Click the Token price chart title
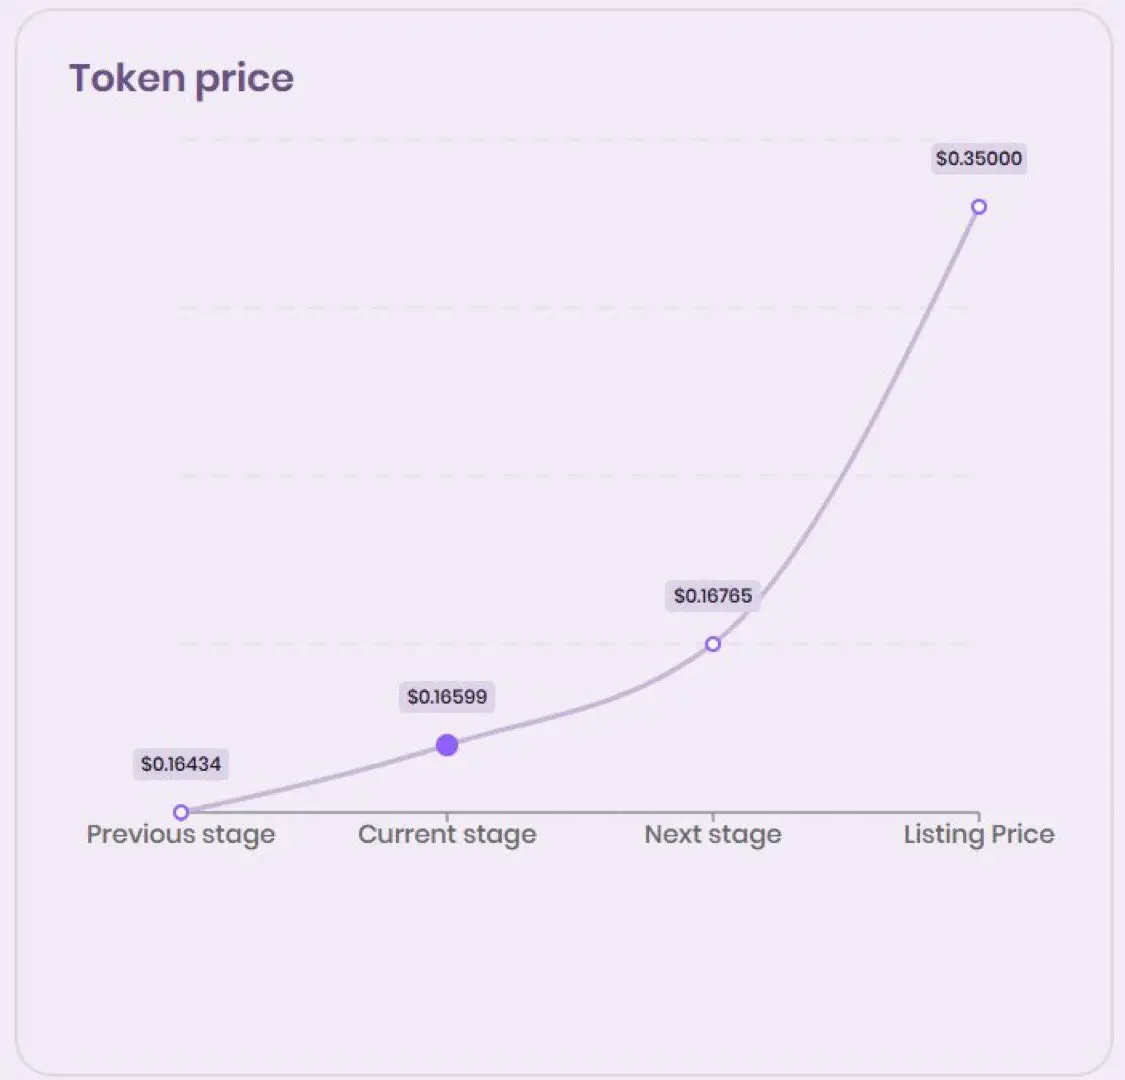Image resolution: width=1125 pixels, height=1080 pixels. 182,78
